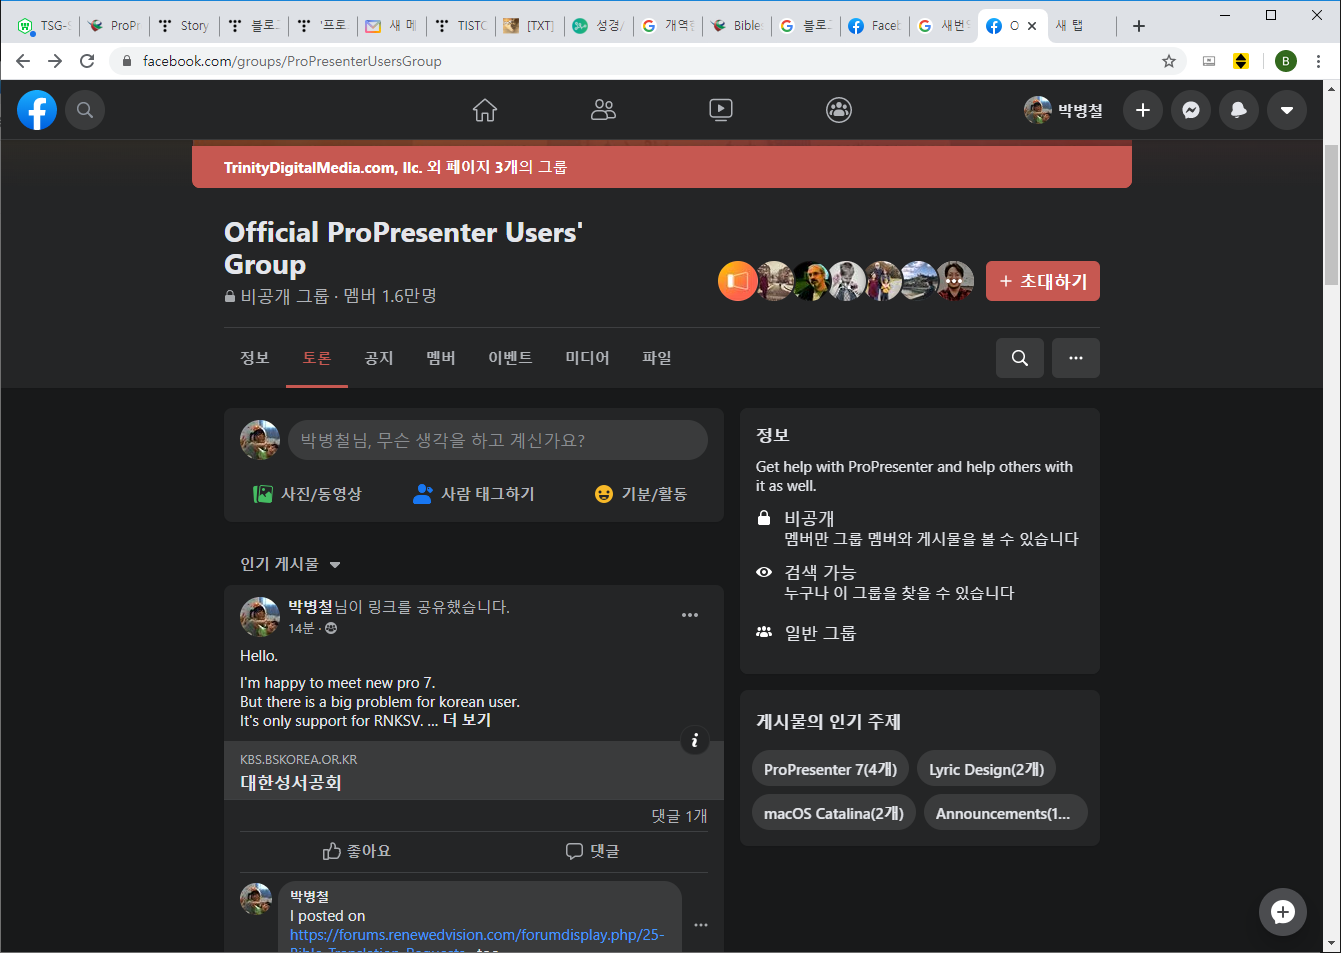Select Lyric Design(2개) topic

tap(987, 769)
